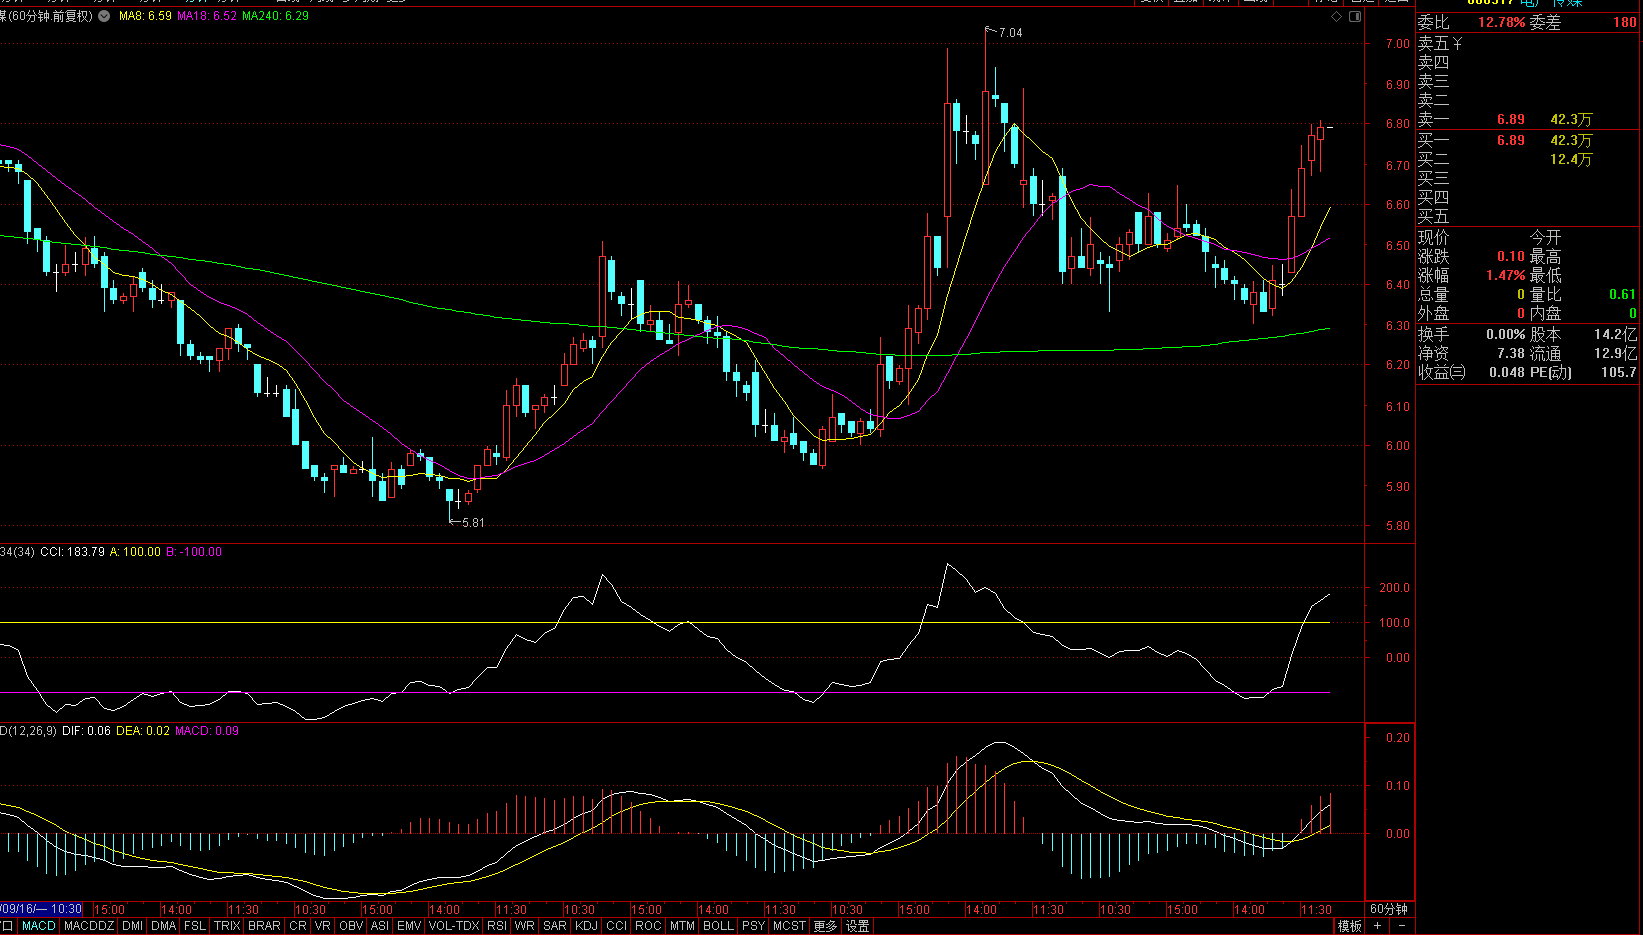Select the CCI indicator tab

[617, 926]
